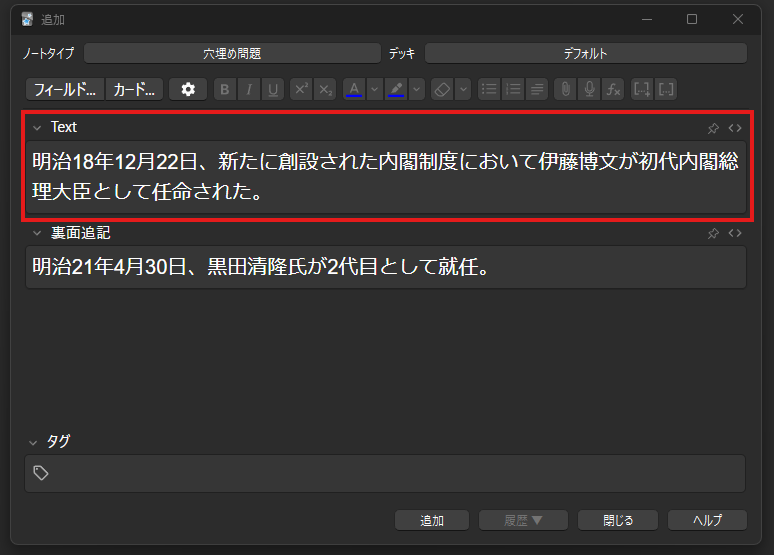Click the Anki app icon in title bar
This screenshot has height=555, width=774.
click(27, 19)
